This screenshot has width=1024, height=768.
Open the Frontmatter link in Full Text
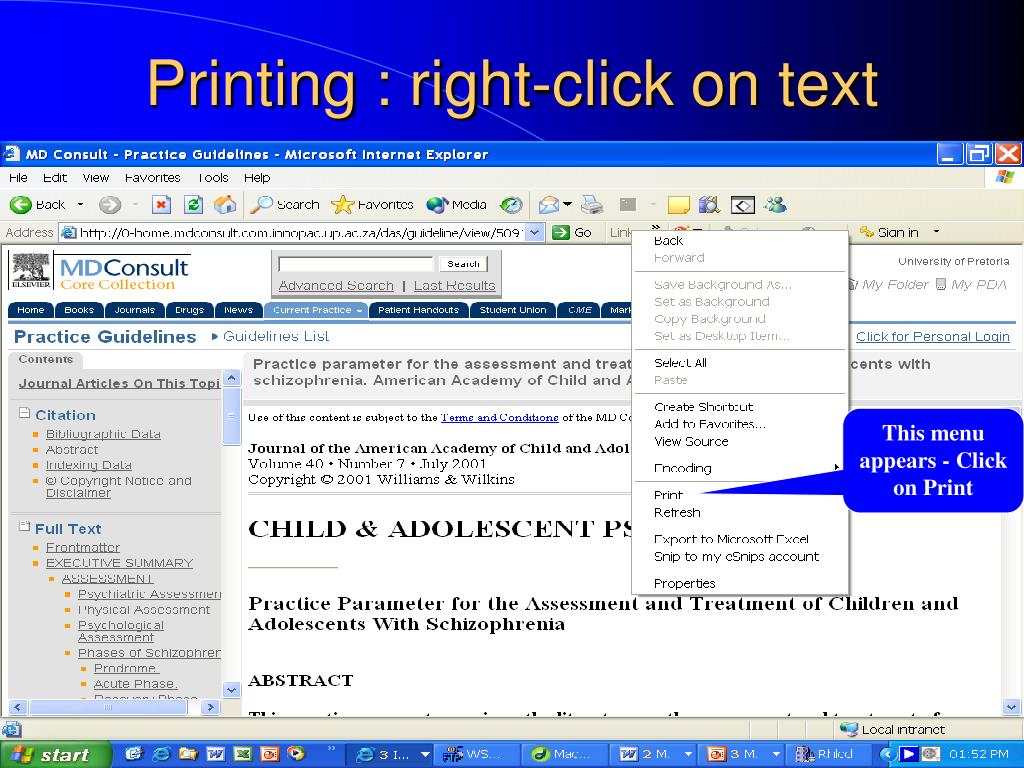(x=82, y=547)
